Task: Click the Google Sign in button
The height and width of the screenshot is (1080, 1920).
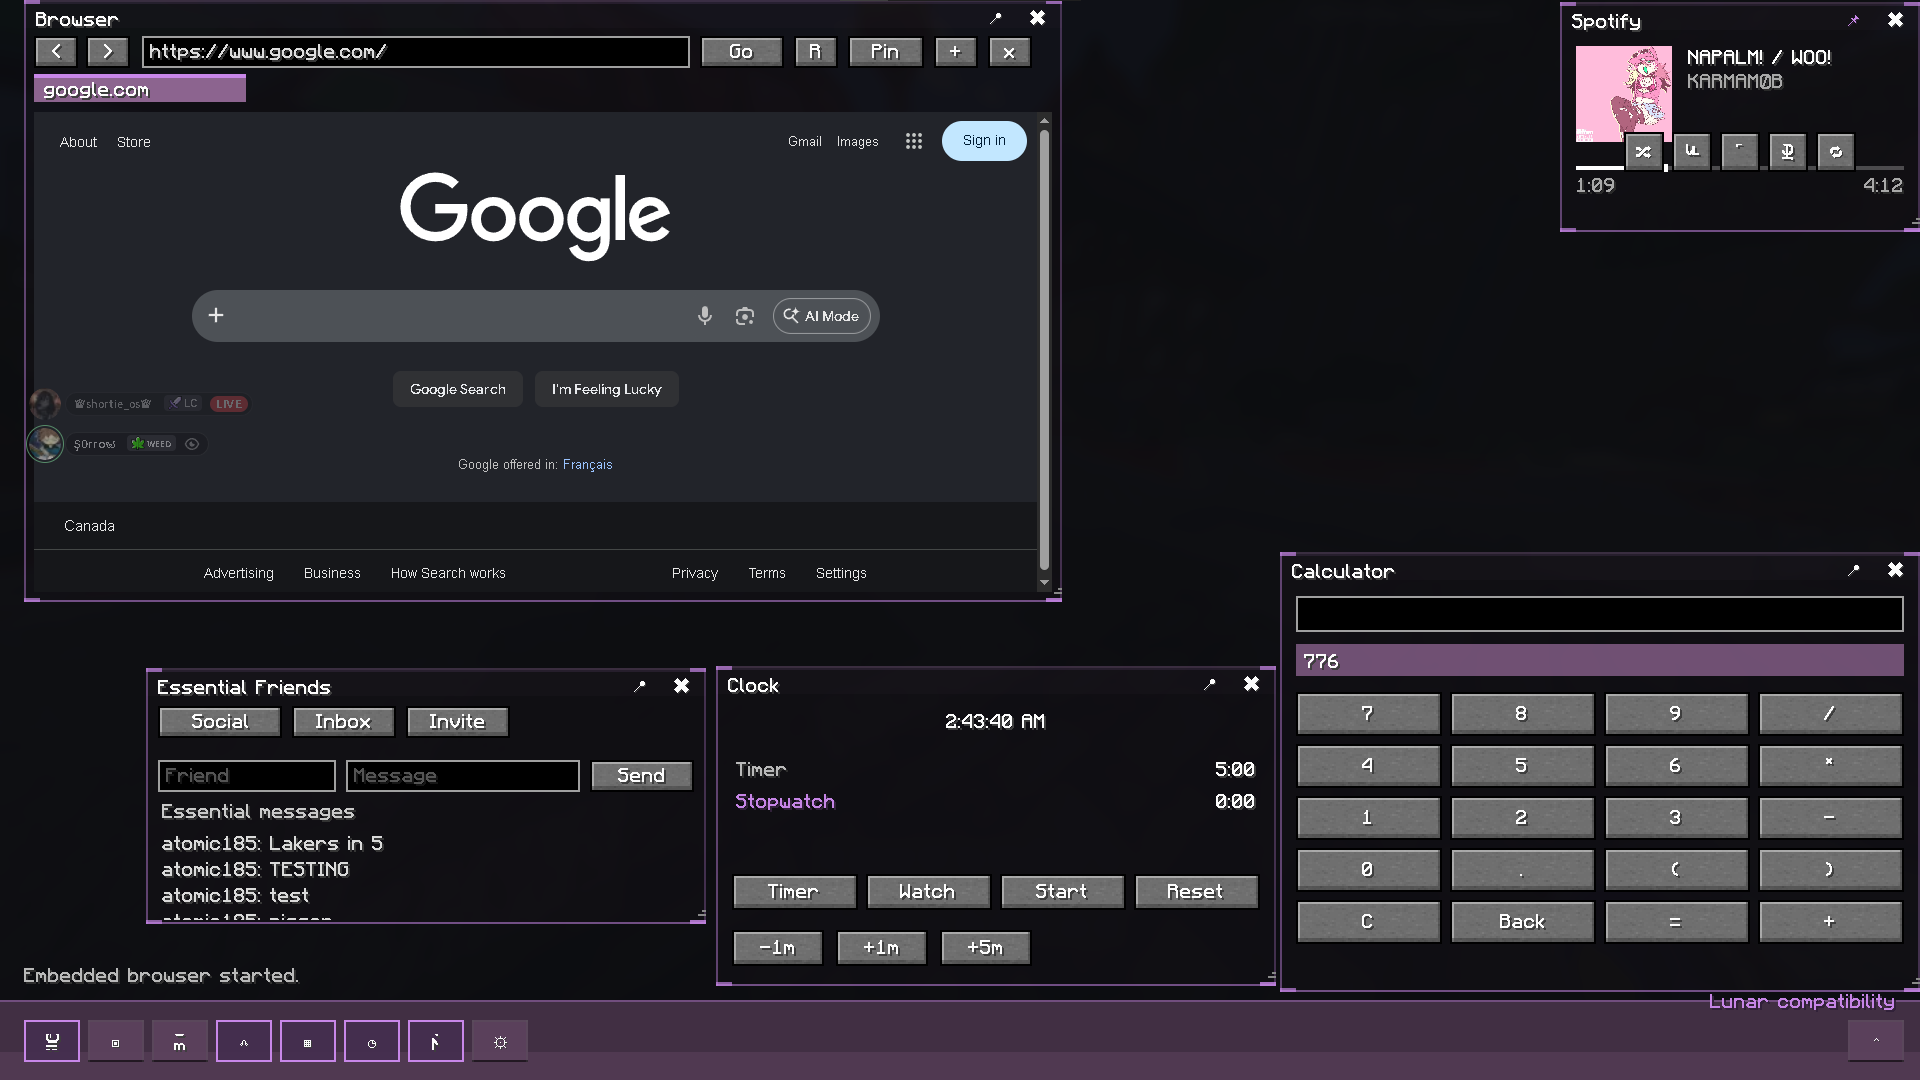Action: tap(984, 141)
